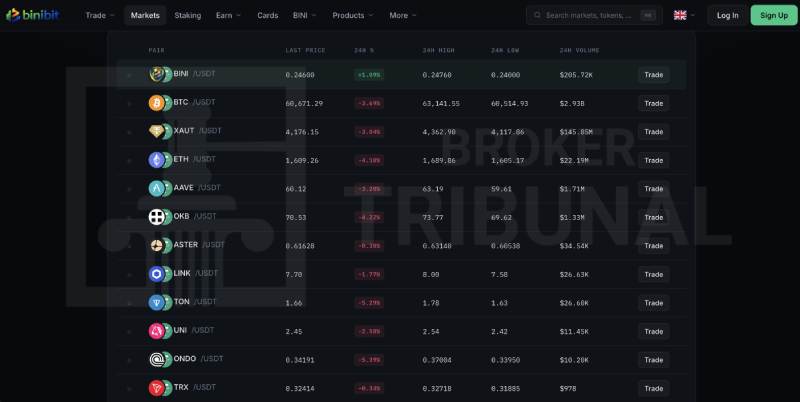Click the BINI coin icon

(157, 74)
